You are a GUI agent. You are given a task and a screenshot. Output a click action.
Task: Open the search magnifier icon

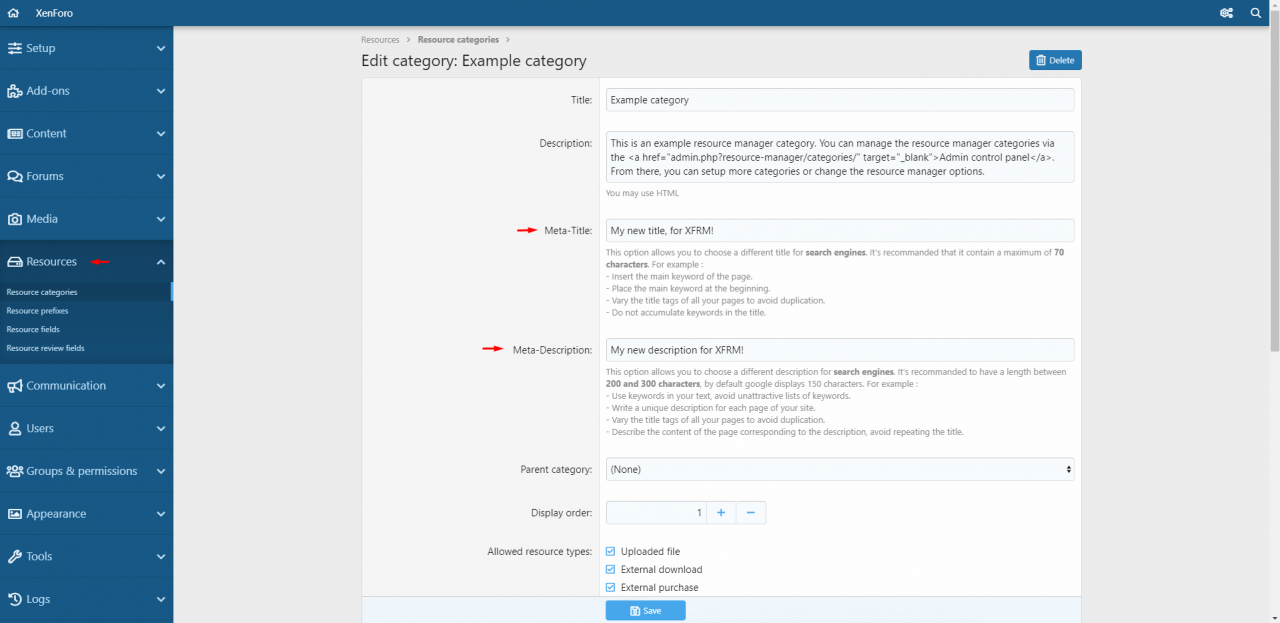[1256, 13]
